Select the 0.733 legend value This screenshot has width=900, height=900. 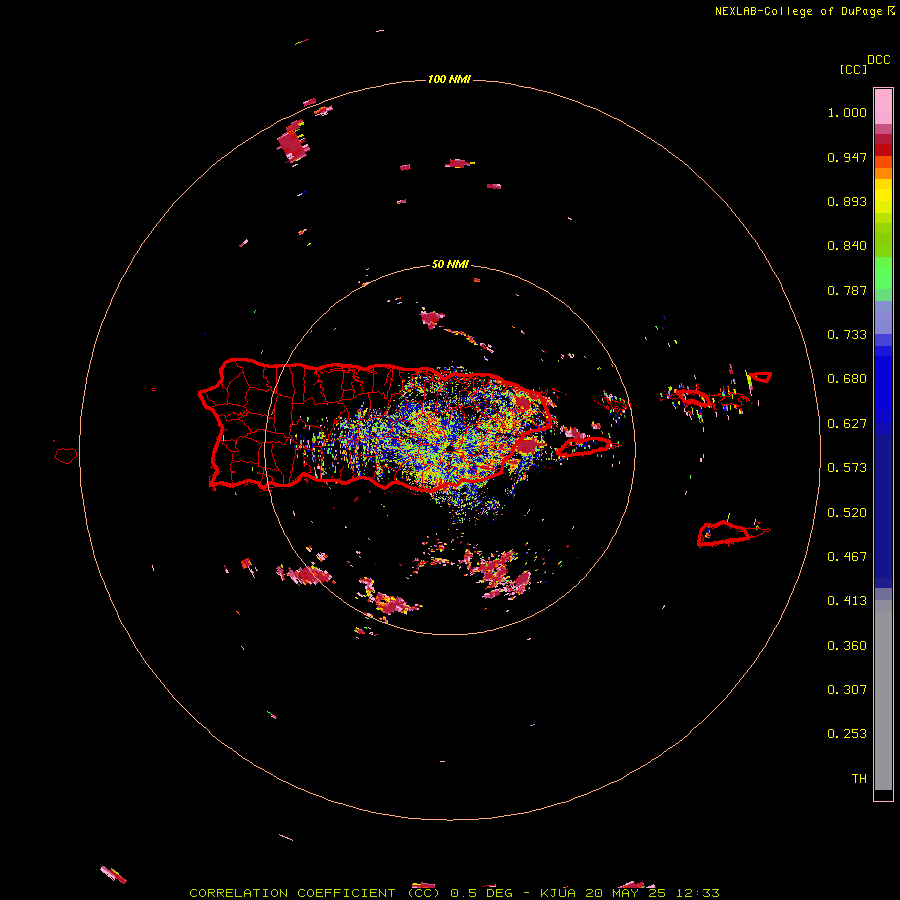[x=847, y=335]
